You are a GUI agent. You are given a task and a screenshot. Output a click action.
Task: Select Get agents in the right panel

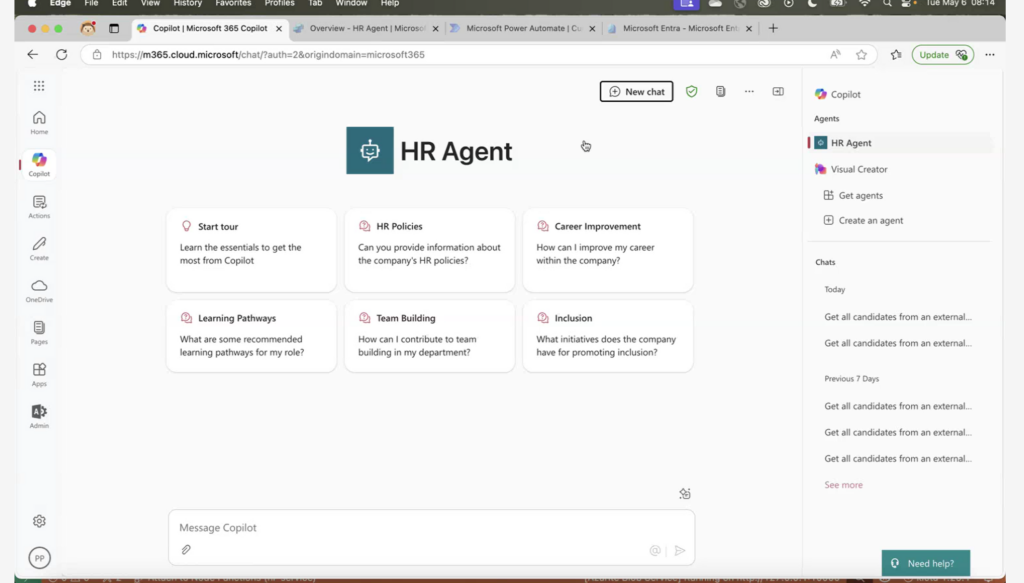coord(853,195)
